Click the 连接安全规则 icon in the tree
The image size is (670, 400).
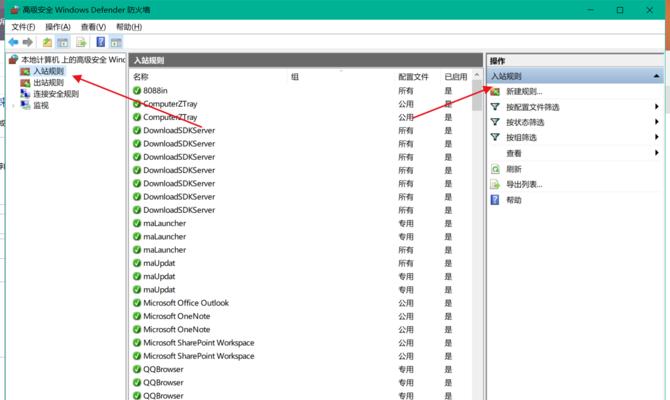[x=25, y=94]
